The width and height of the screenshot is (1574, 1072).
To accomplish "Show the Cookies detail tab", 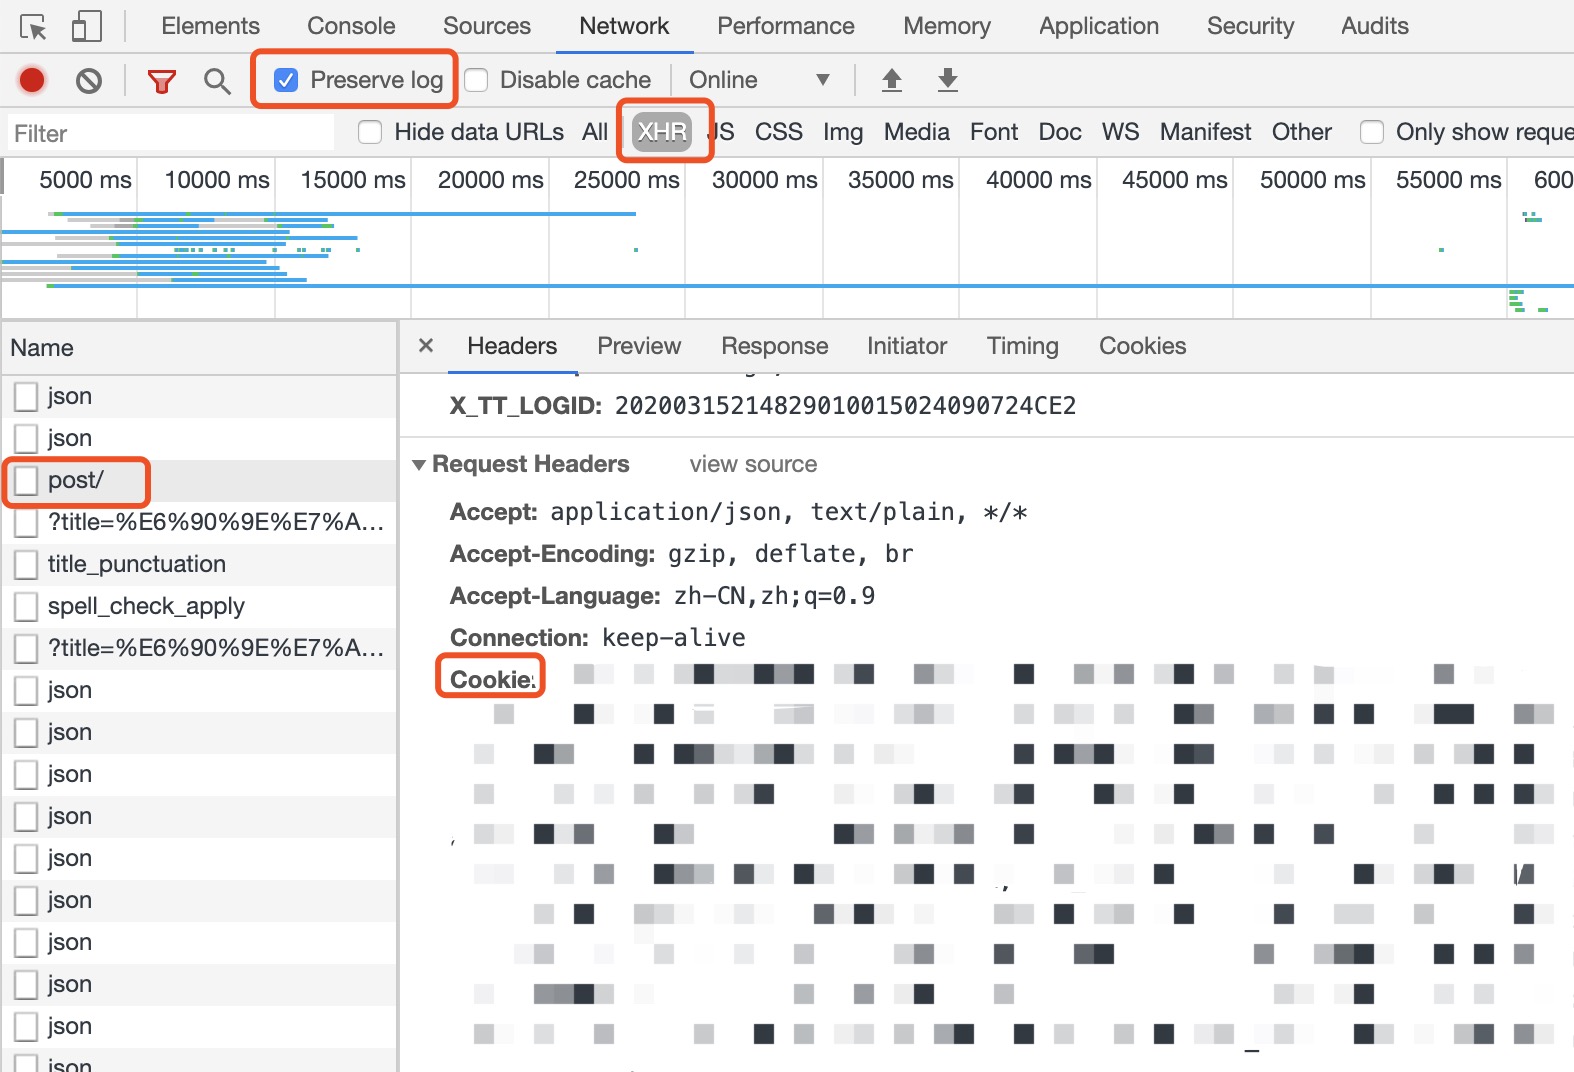I will 1143,346.
